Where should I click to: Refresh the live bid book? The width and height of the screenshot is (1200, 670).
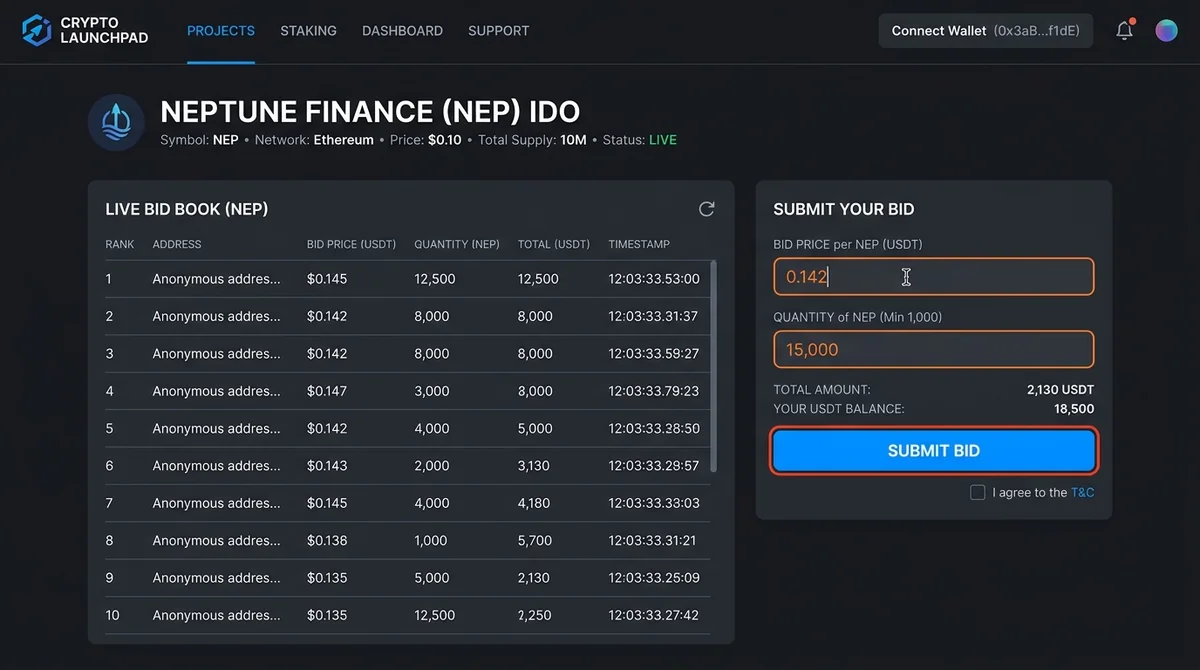pos(707,208)
